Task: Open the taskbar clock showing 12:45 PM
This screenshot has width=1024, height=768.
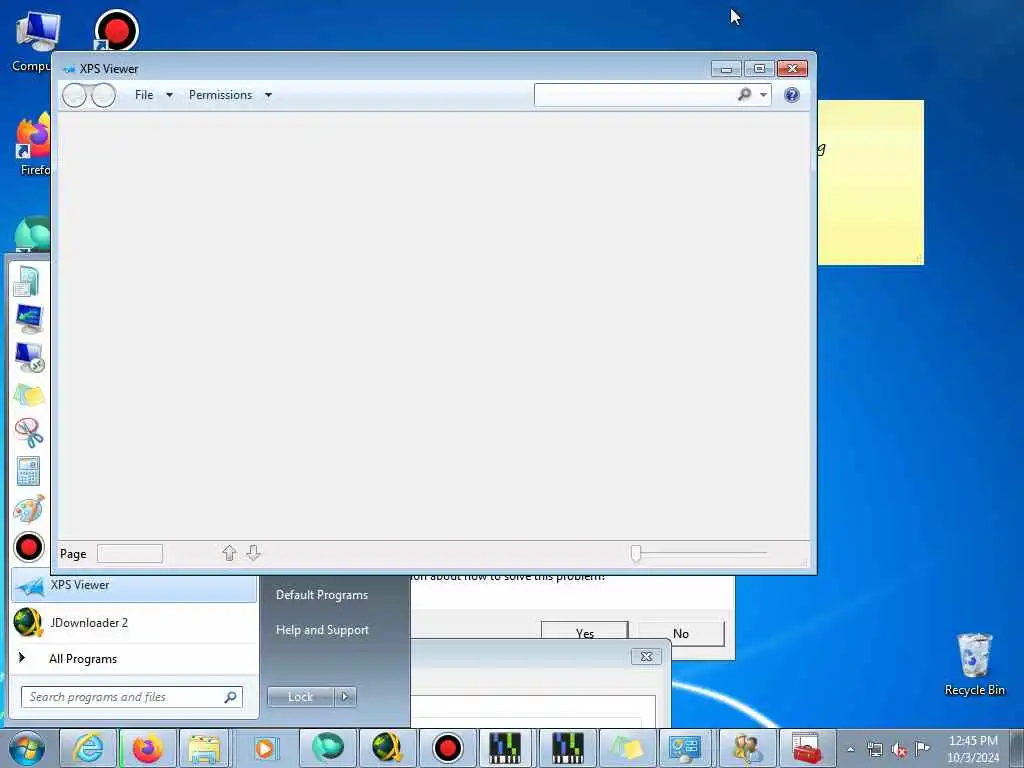Action: pos(973,749)
